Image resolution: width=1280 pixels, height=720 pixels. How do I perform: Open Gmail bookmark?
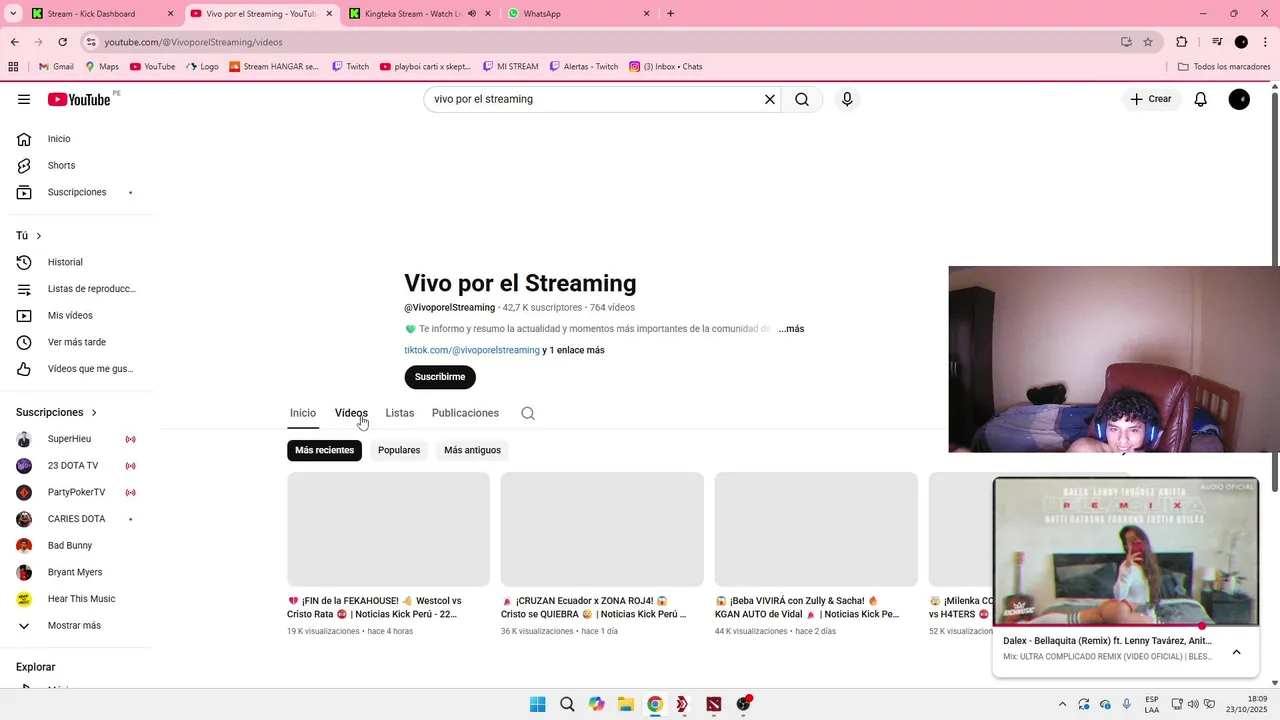coord(56,67)
